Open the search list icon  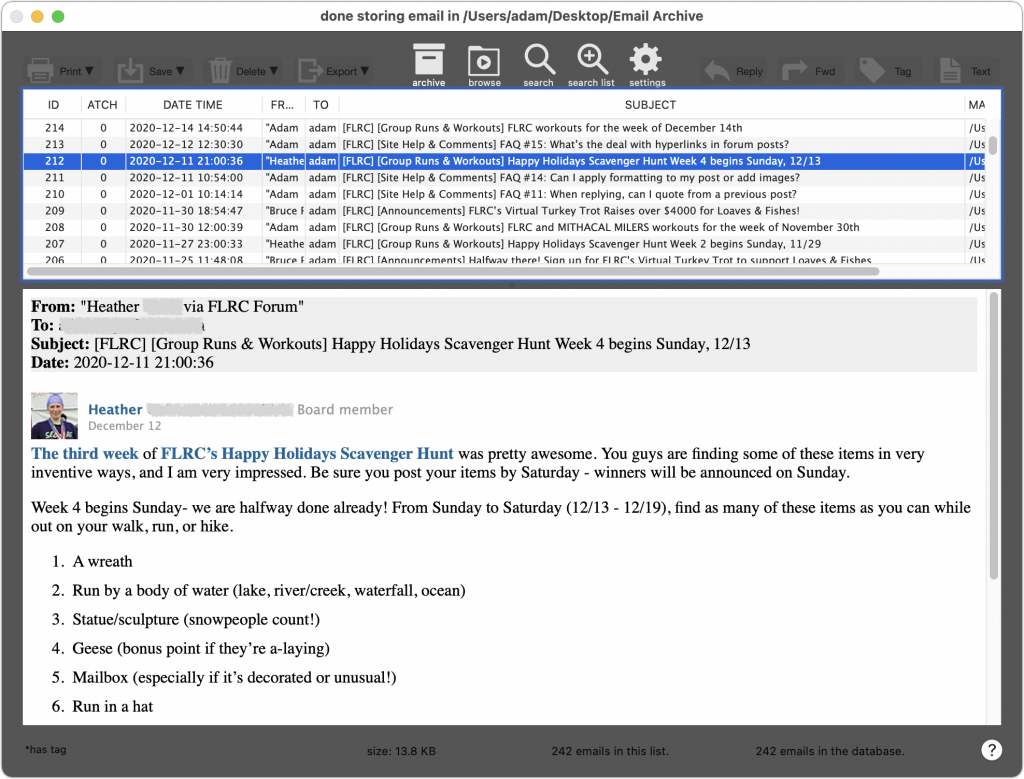(591, 60)
